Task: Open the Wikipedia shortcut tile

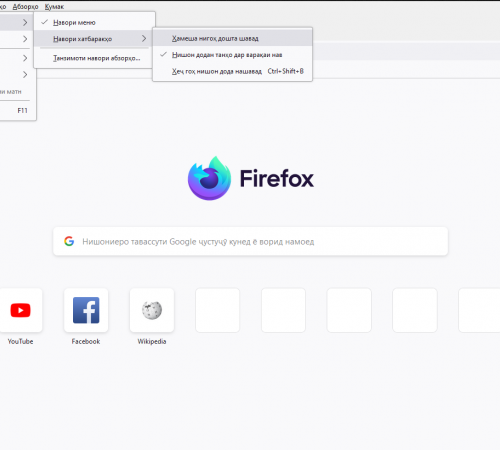Action: pos(152,310)
